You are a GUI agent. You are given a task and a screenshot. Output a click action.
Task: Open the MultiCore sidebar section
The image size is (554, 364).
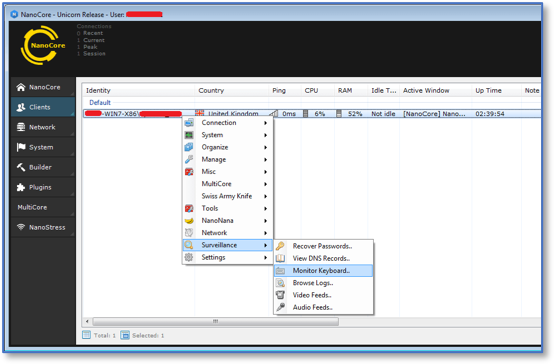(x=42, y=207)
